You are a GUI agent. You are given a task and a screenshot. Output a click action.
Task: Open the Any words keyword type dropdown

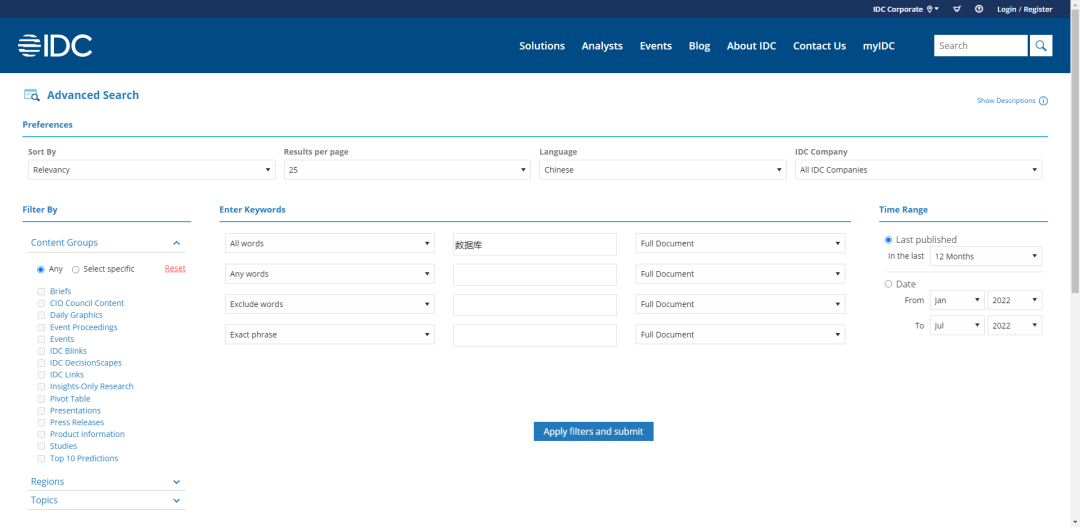tap(330, 273)
